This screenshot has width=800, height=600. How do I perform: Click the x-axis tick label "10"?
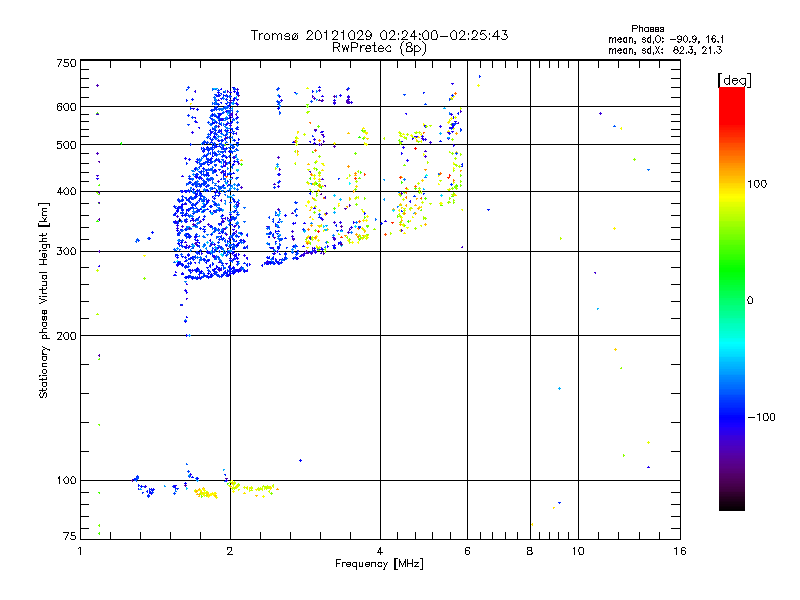pos(578,551)
